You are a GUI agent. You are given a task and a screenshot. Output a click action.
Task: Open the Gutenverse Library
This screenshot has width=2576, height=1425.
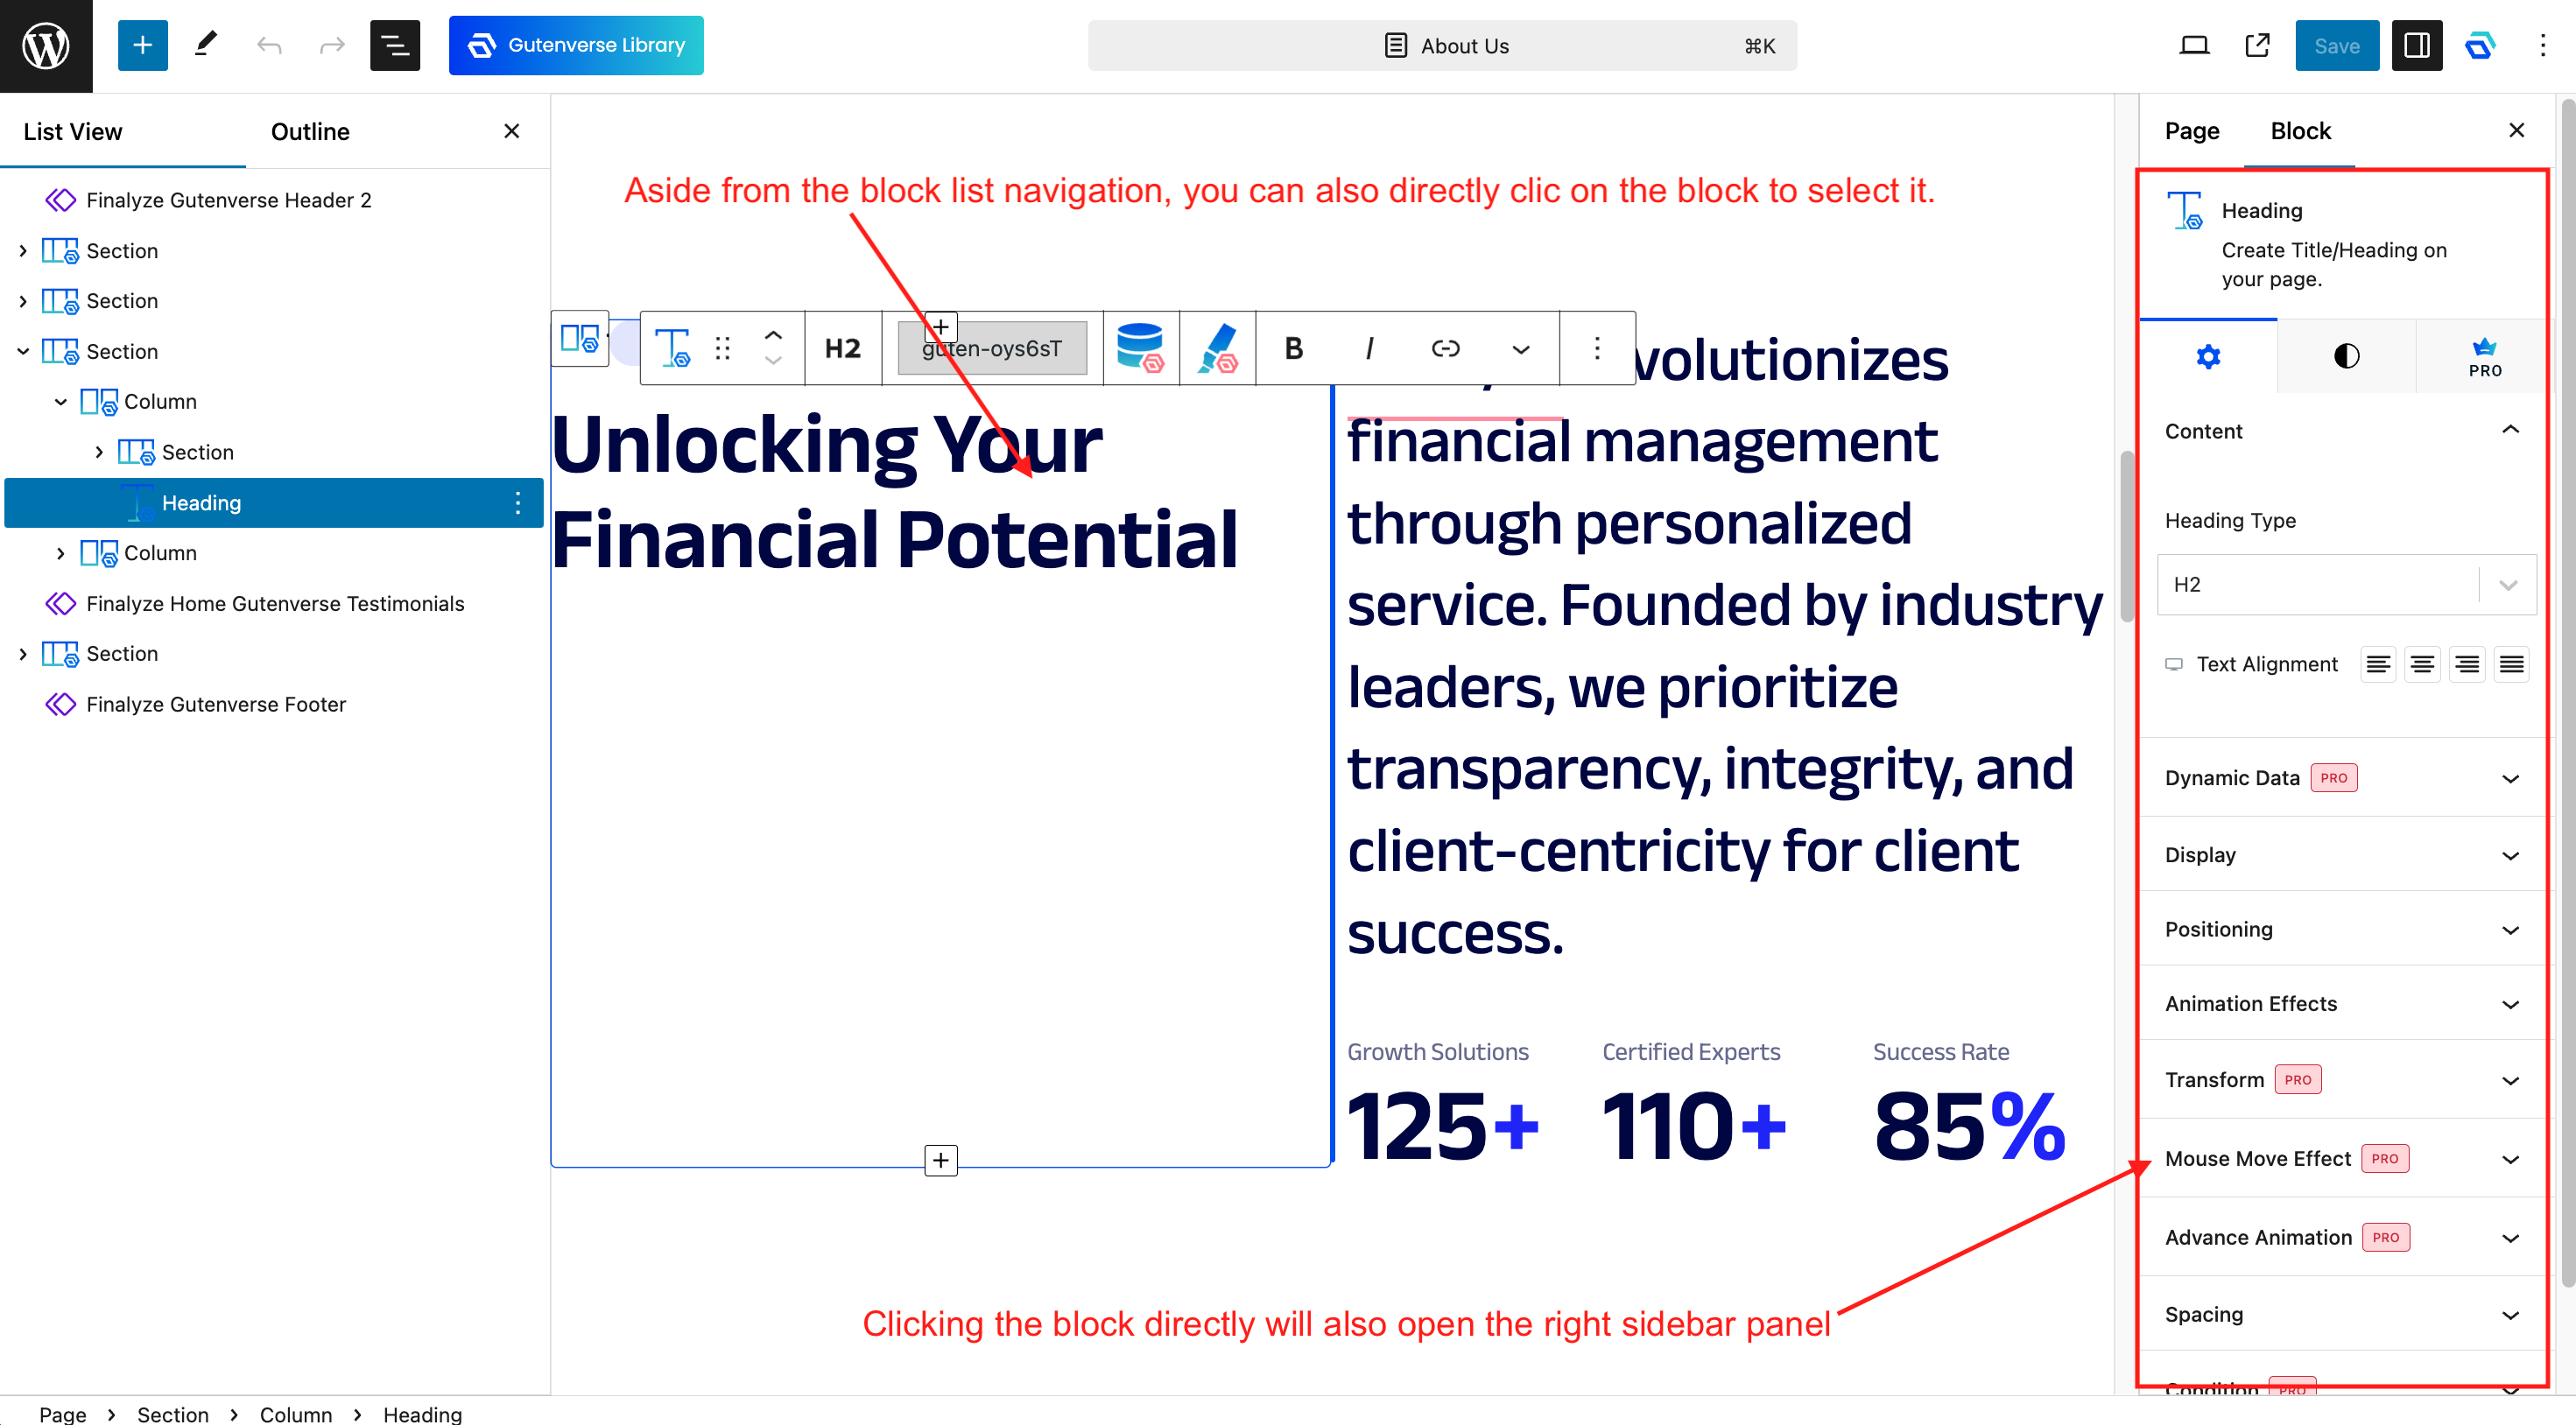click(576, 45)
